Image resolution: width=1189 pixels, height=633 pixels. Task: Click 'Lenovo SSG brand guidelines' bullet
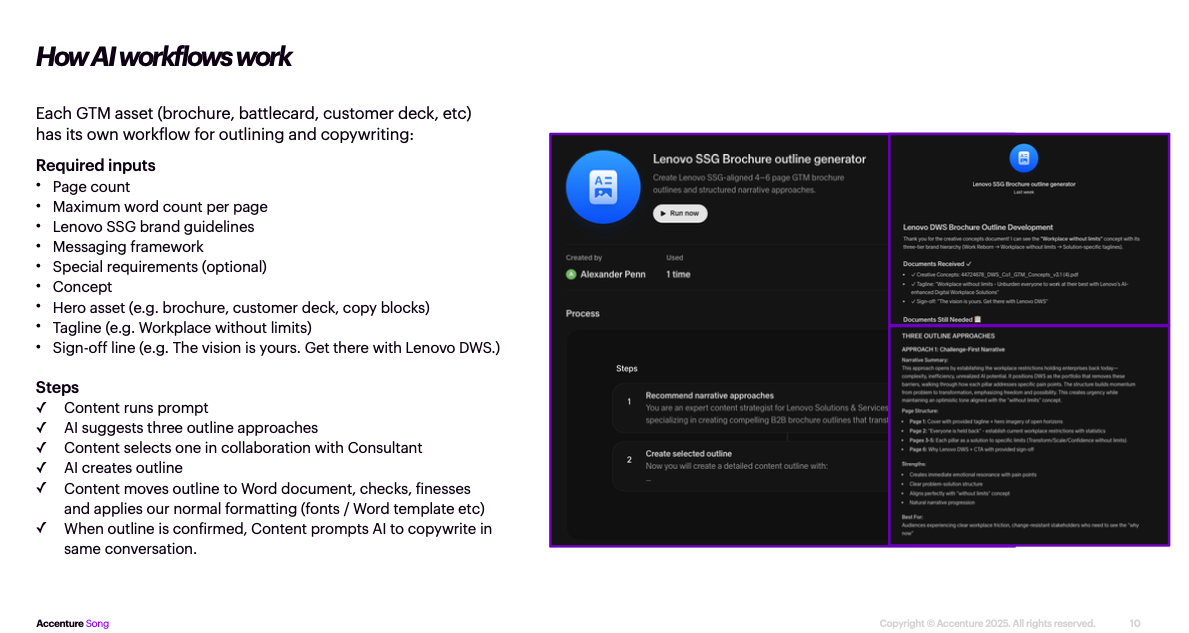coord(153,227)
